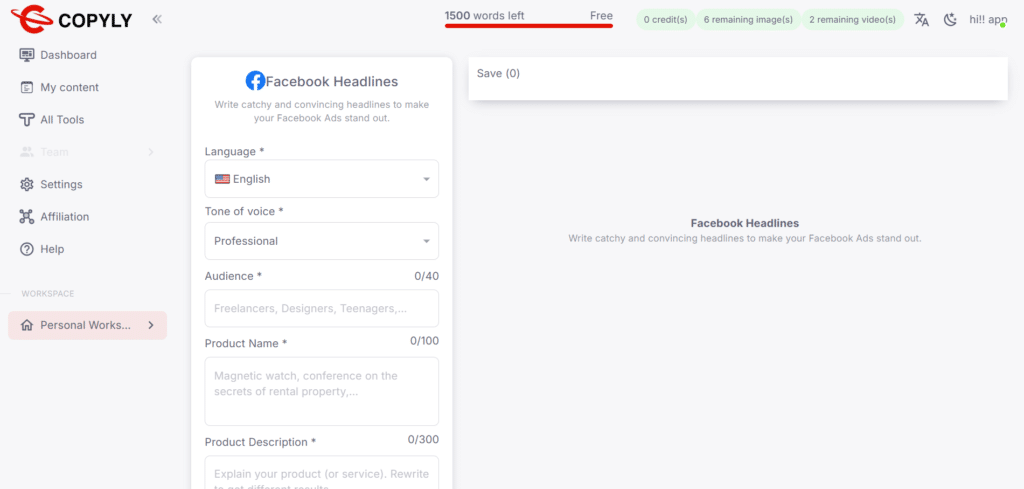The image size is (1024, 489).
Task: Click the WORKSPACE section label
Action: pos(48,294)
